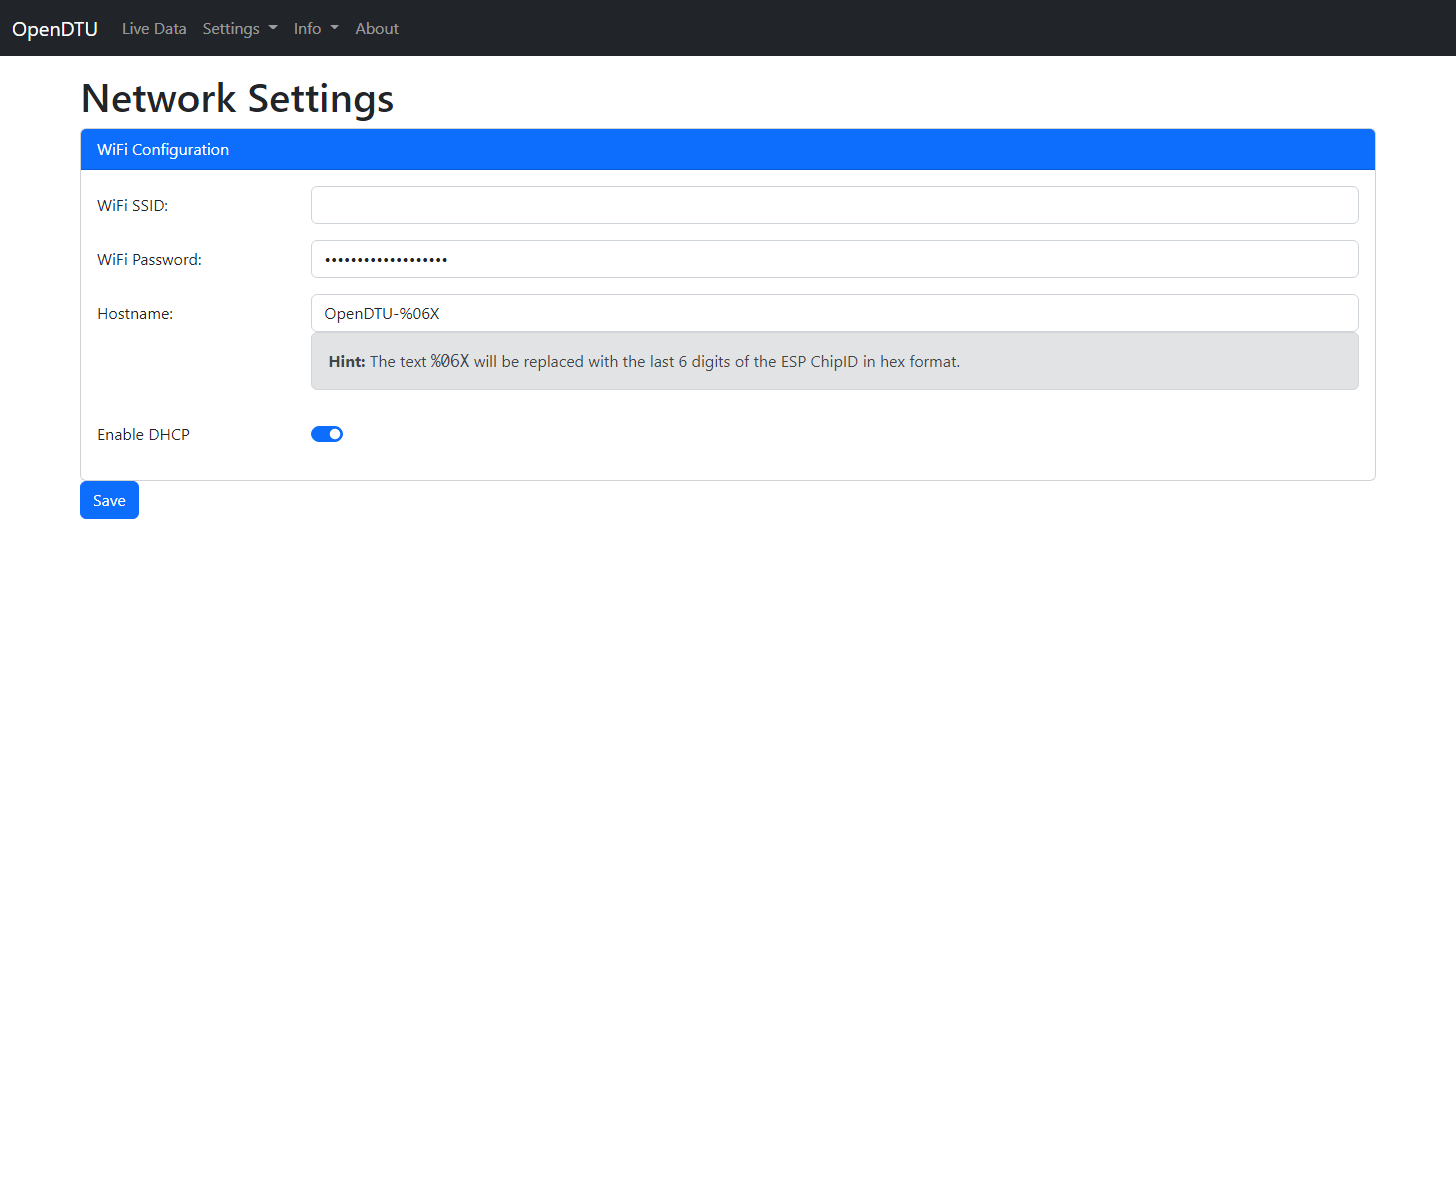Image resolution: width=1456 pixels, height=1200 pixels.
Task: Click the Hint box under Hostname
Action: pos(834,362)
